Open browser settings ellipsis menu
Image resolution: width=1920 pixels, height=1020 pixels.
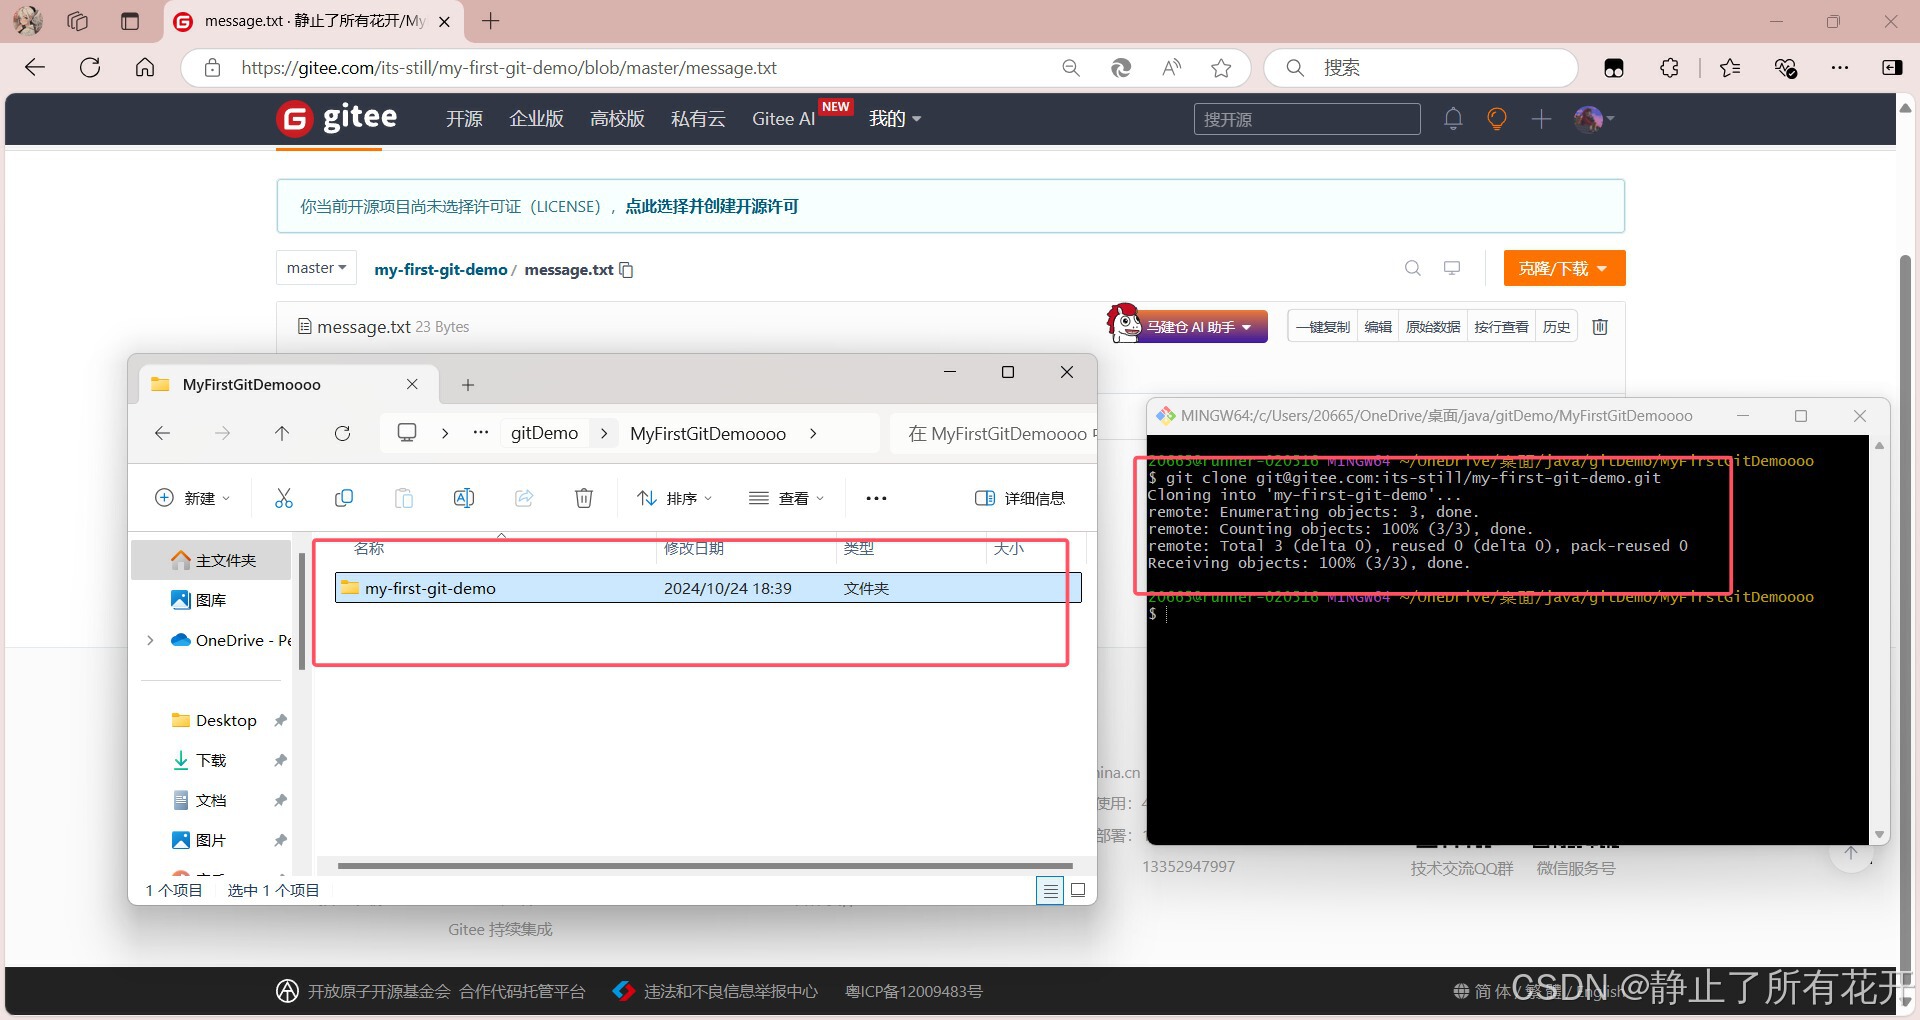(1840, 67)
